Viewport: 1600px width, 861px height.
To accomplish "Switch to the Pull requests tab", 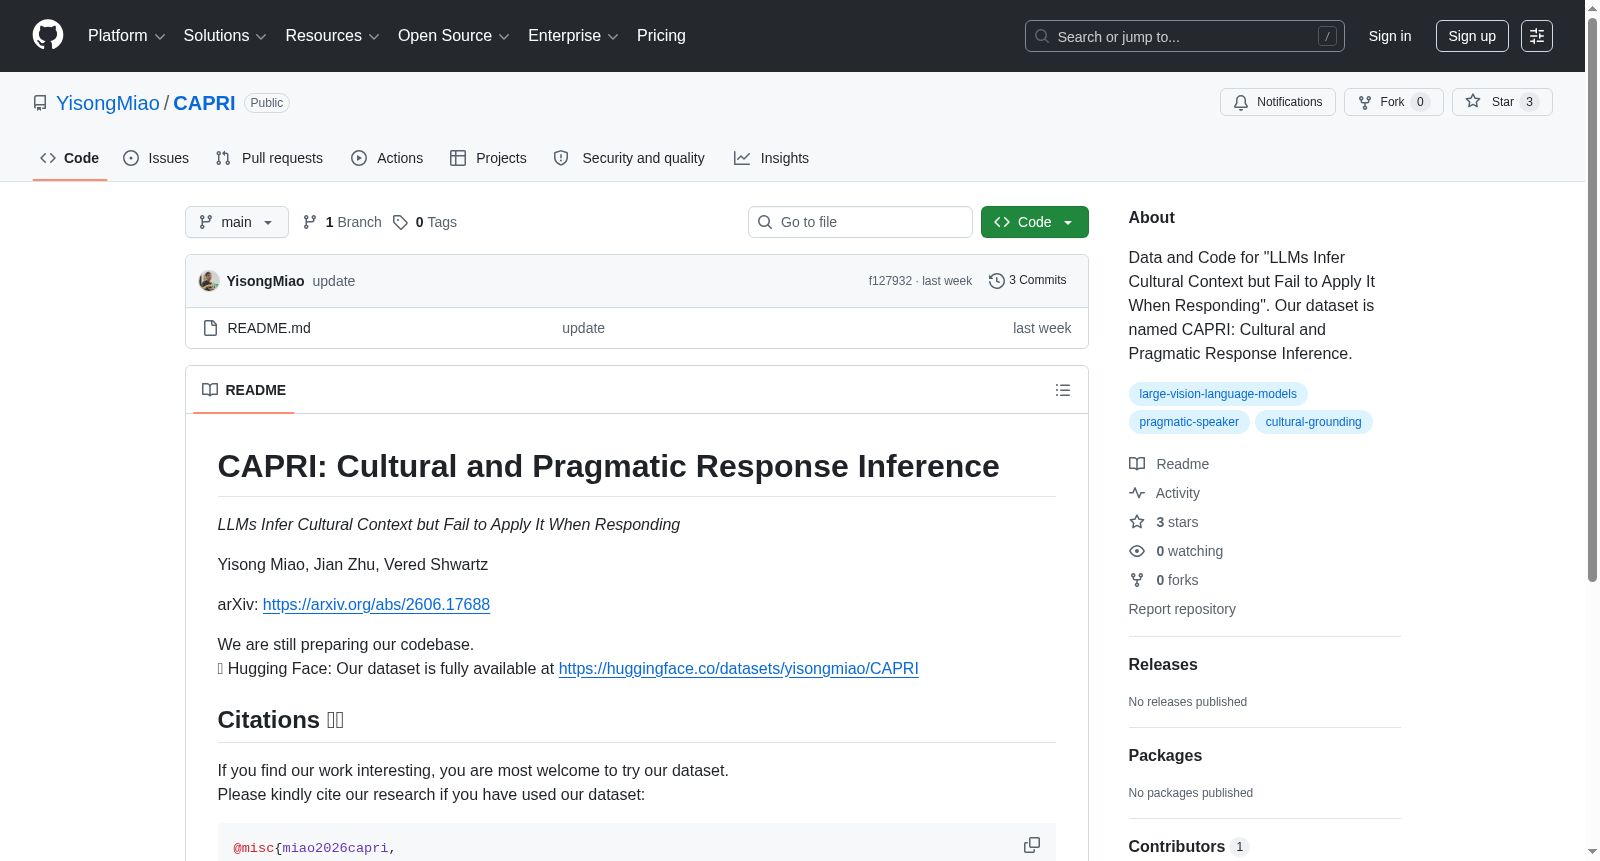I will tap(269, 158).
